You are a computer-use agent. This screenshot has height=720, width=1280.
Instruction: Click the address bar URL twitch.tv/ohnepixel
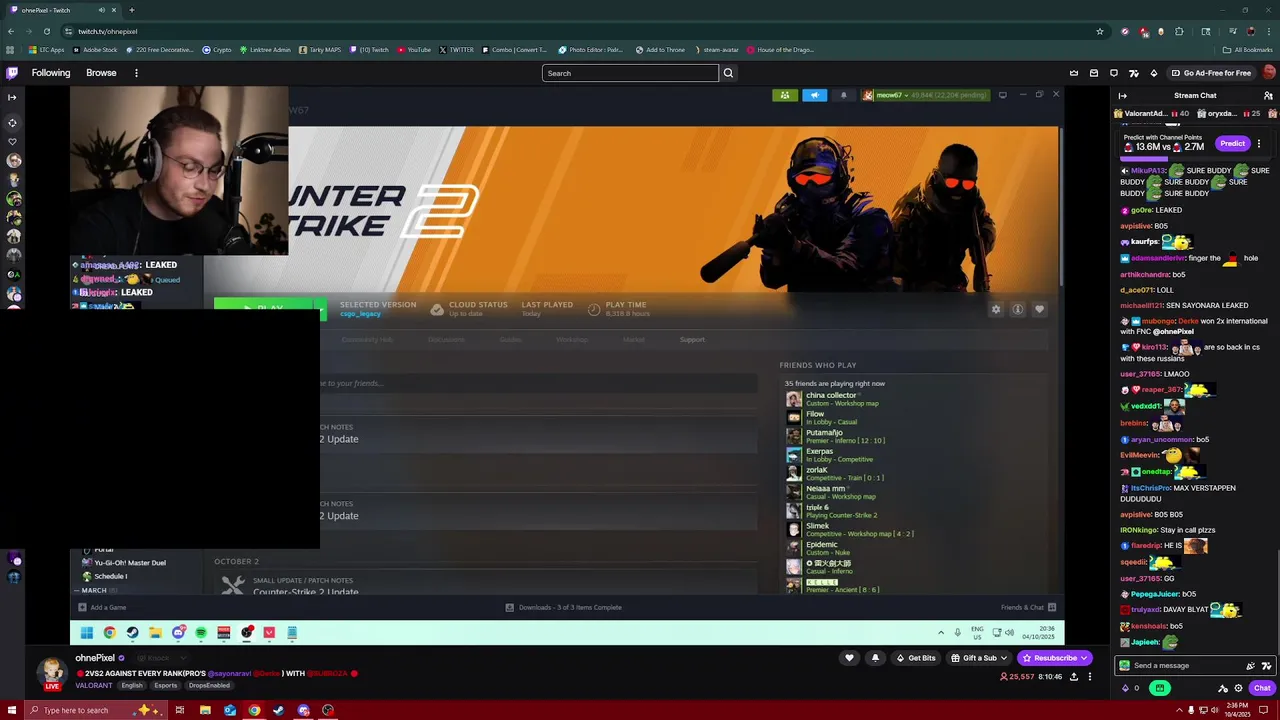click(x=108, y=31)
